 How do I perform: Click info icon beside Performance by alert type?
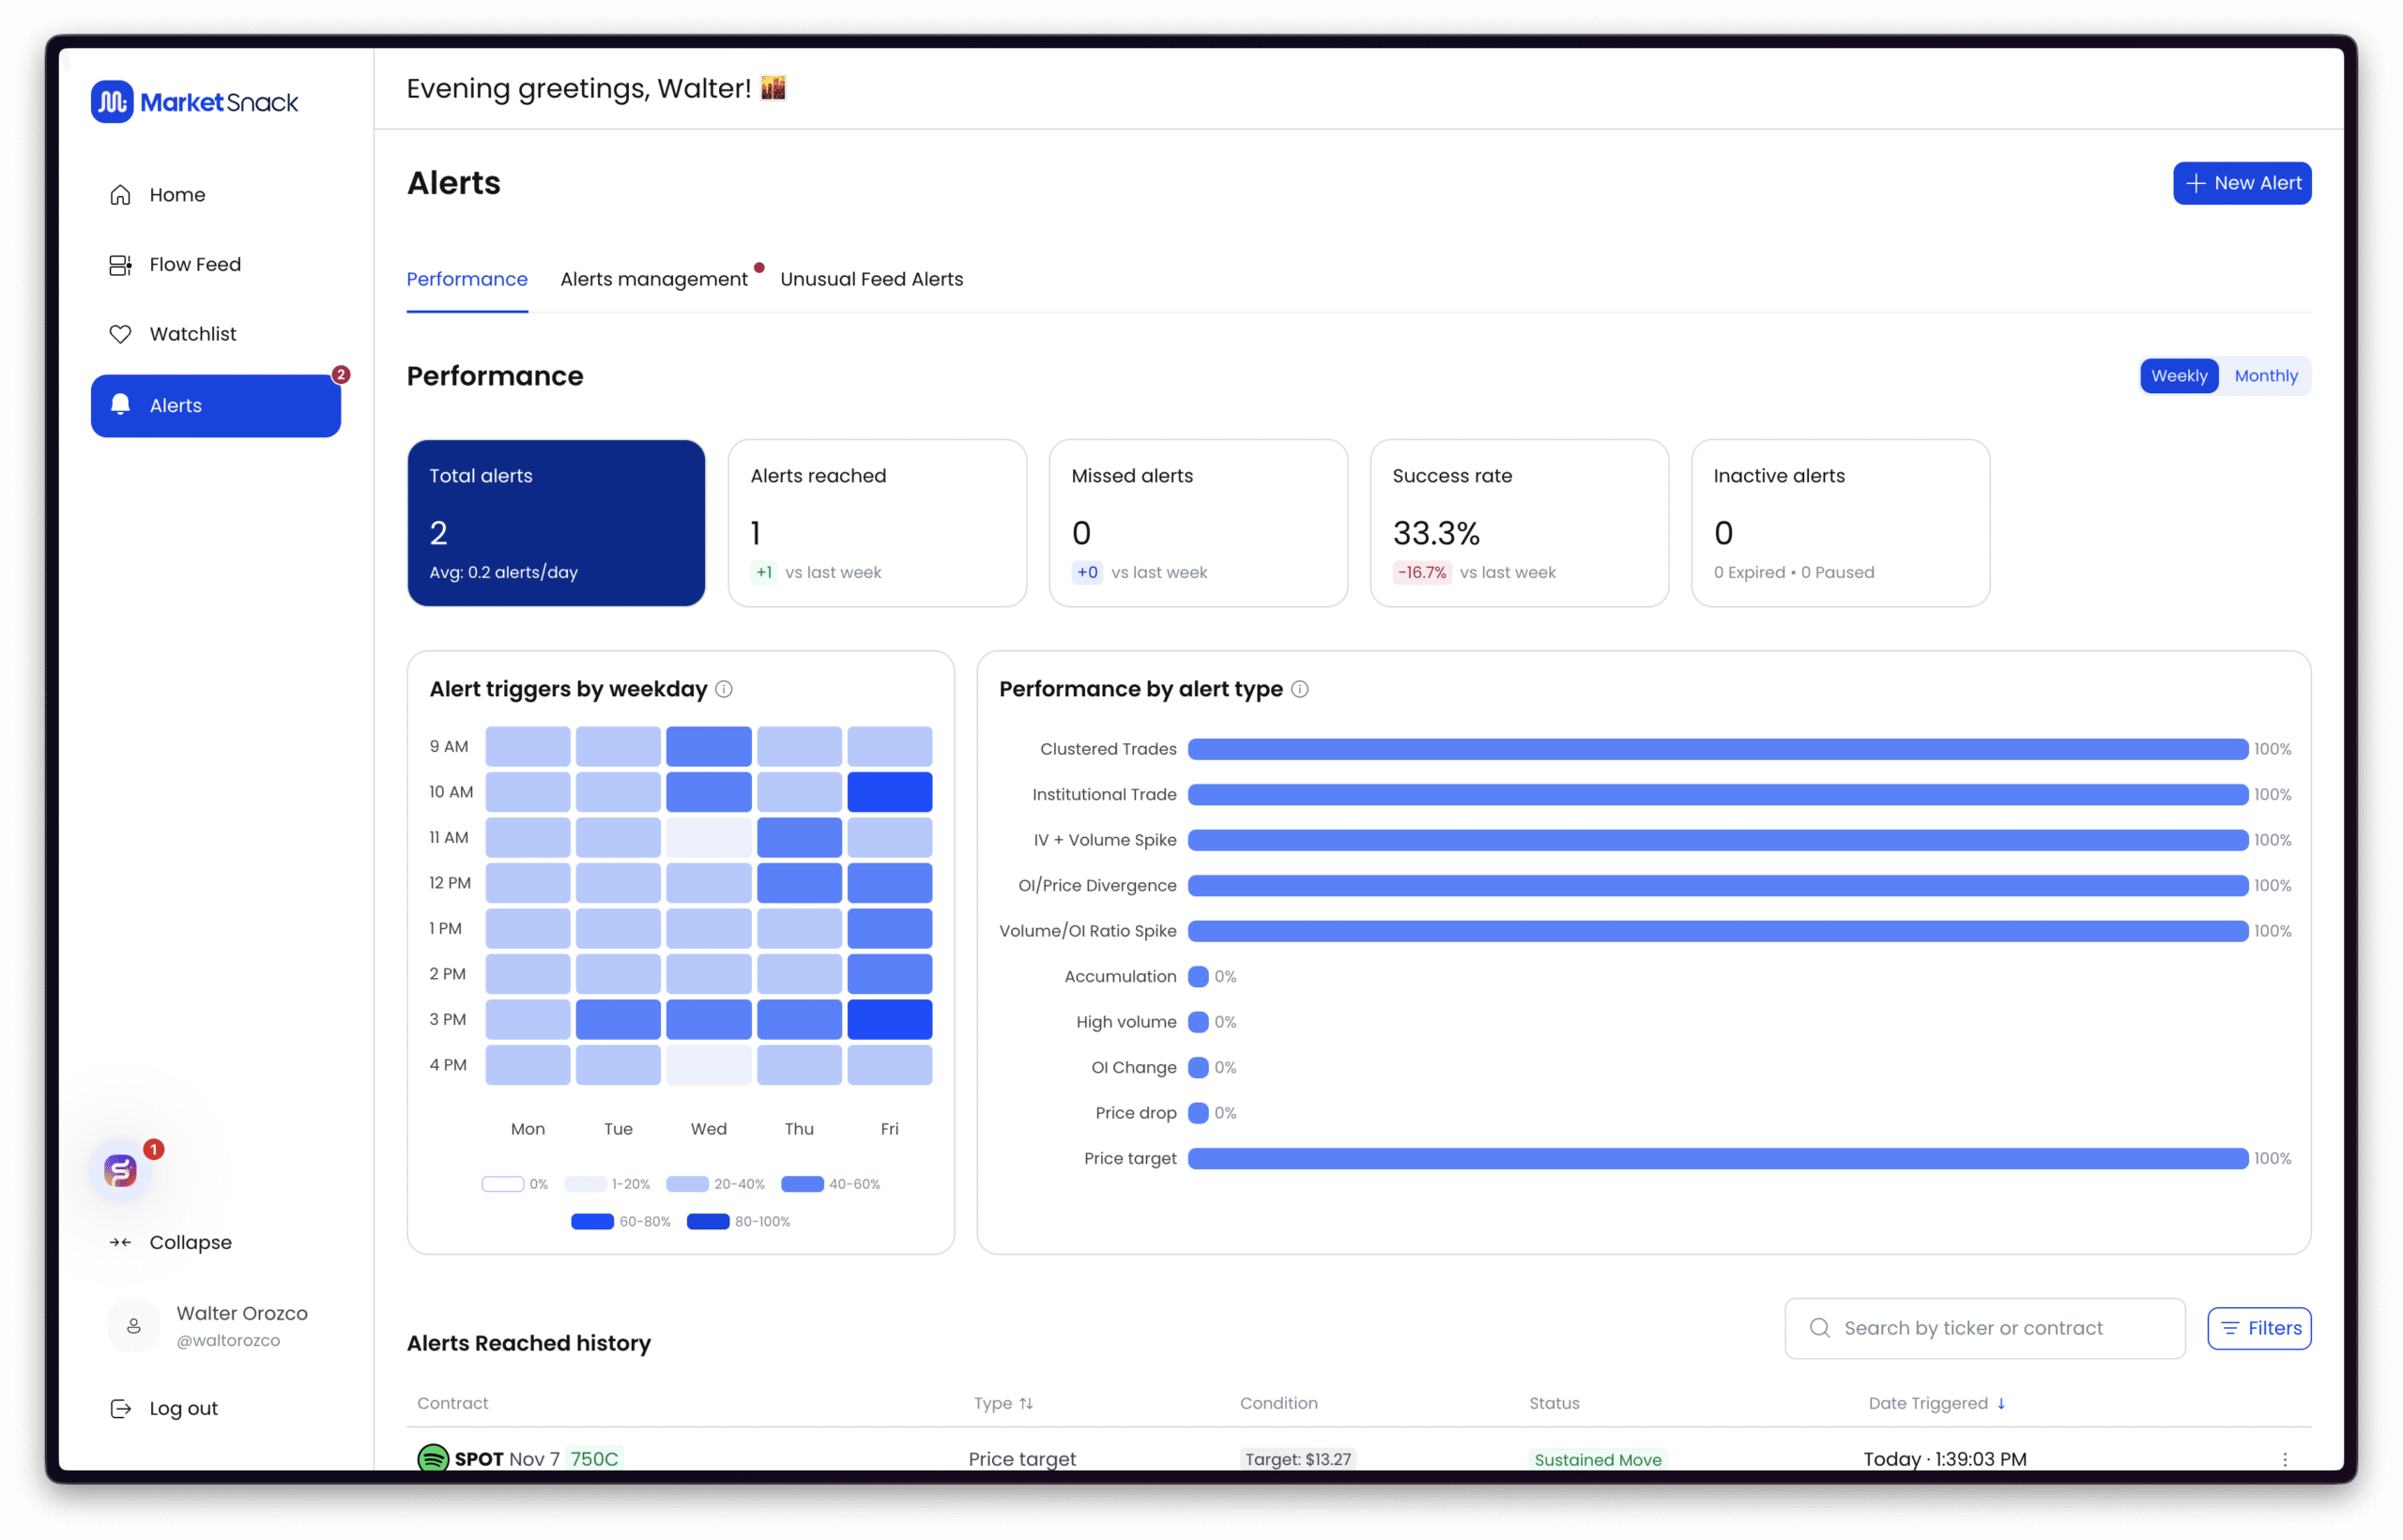1300,689
